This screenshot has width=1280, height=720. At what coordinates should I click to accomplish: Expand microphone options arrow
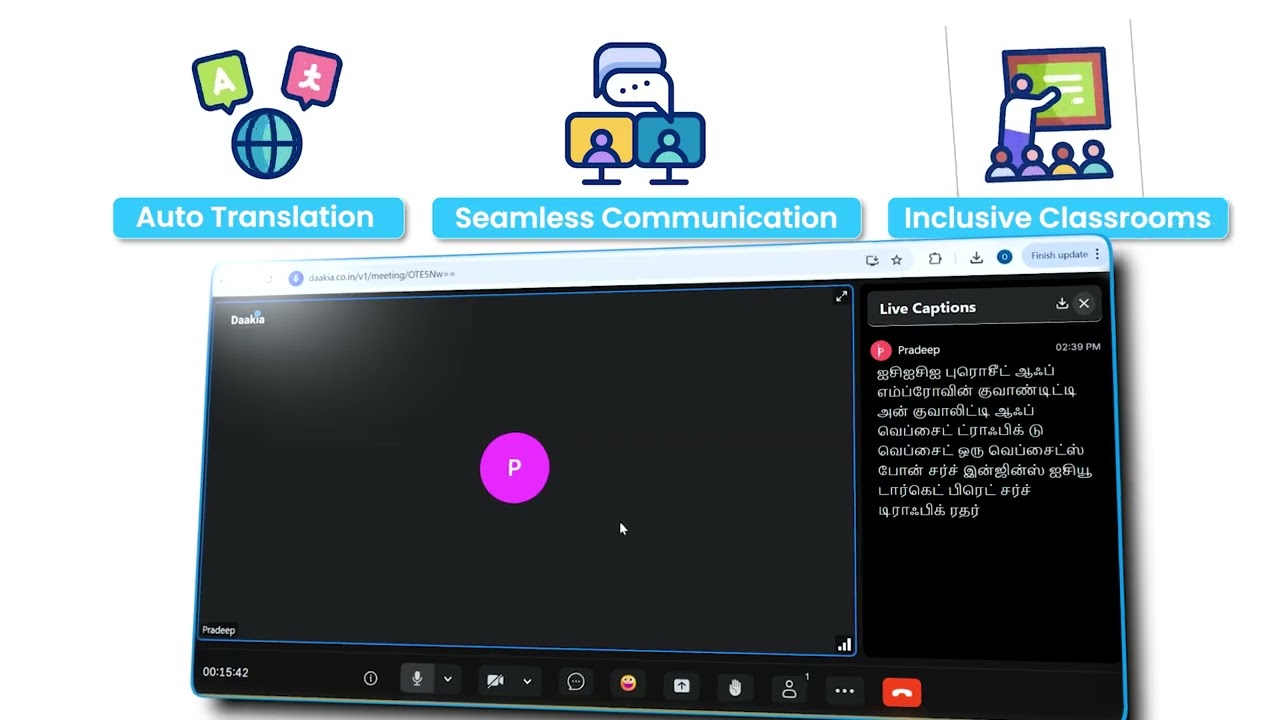(447, 679)
